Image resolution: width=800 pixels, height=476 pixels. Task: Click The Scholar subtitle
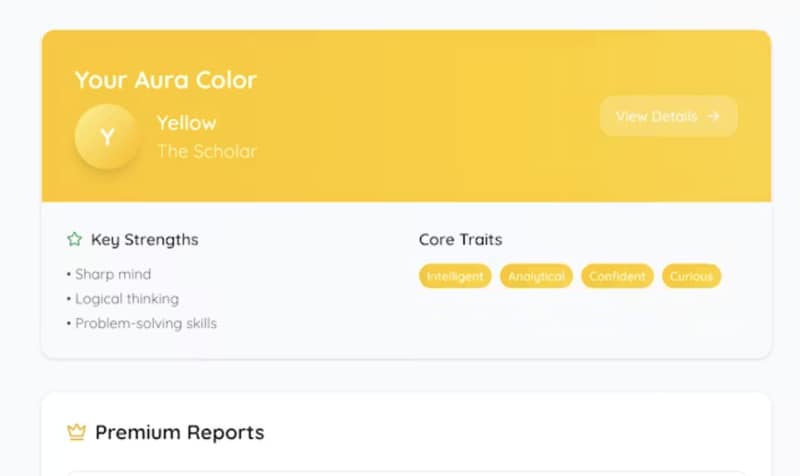tap(207, 152)
